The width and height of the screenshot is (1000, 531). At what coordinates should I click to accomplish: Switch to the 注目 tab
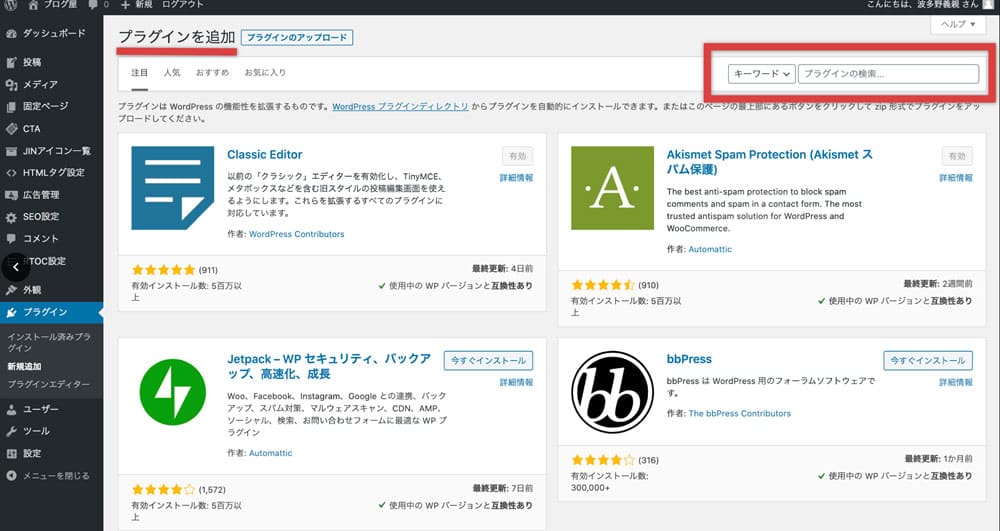[x=140, y=73]
